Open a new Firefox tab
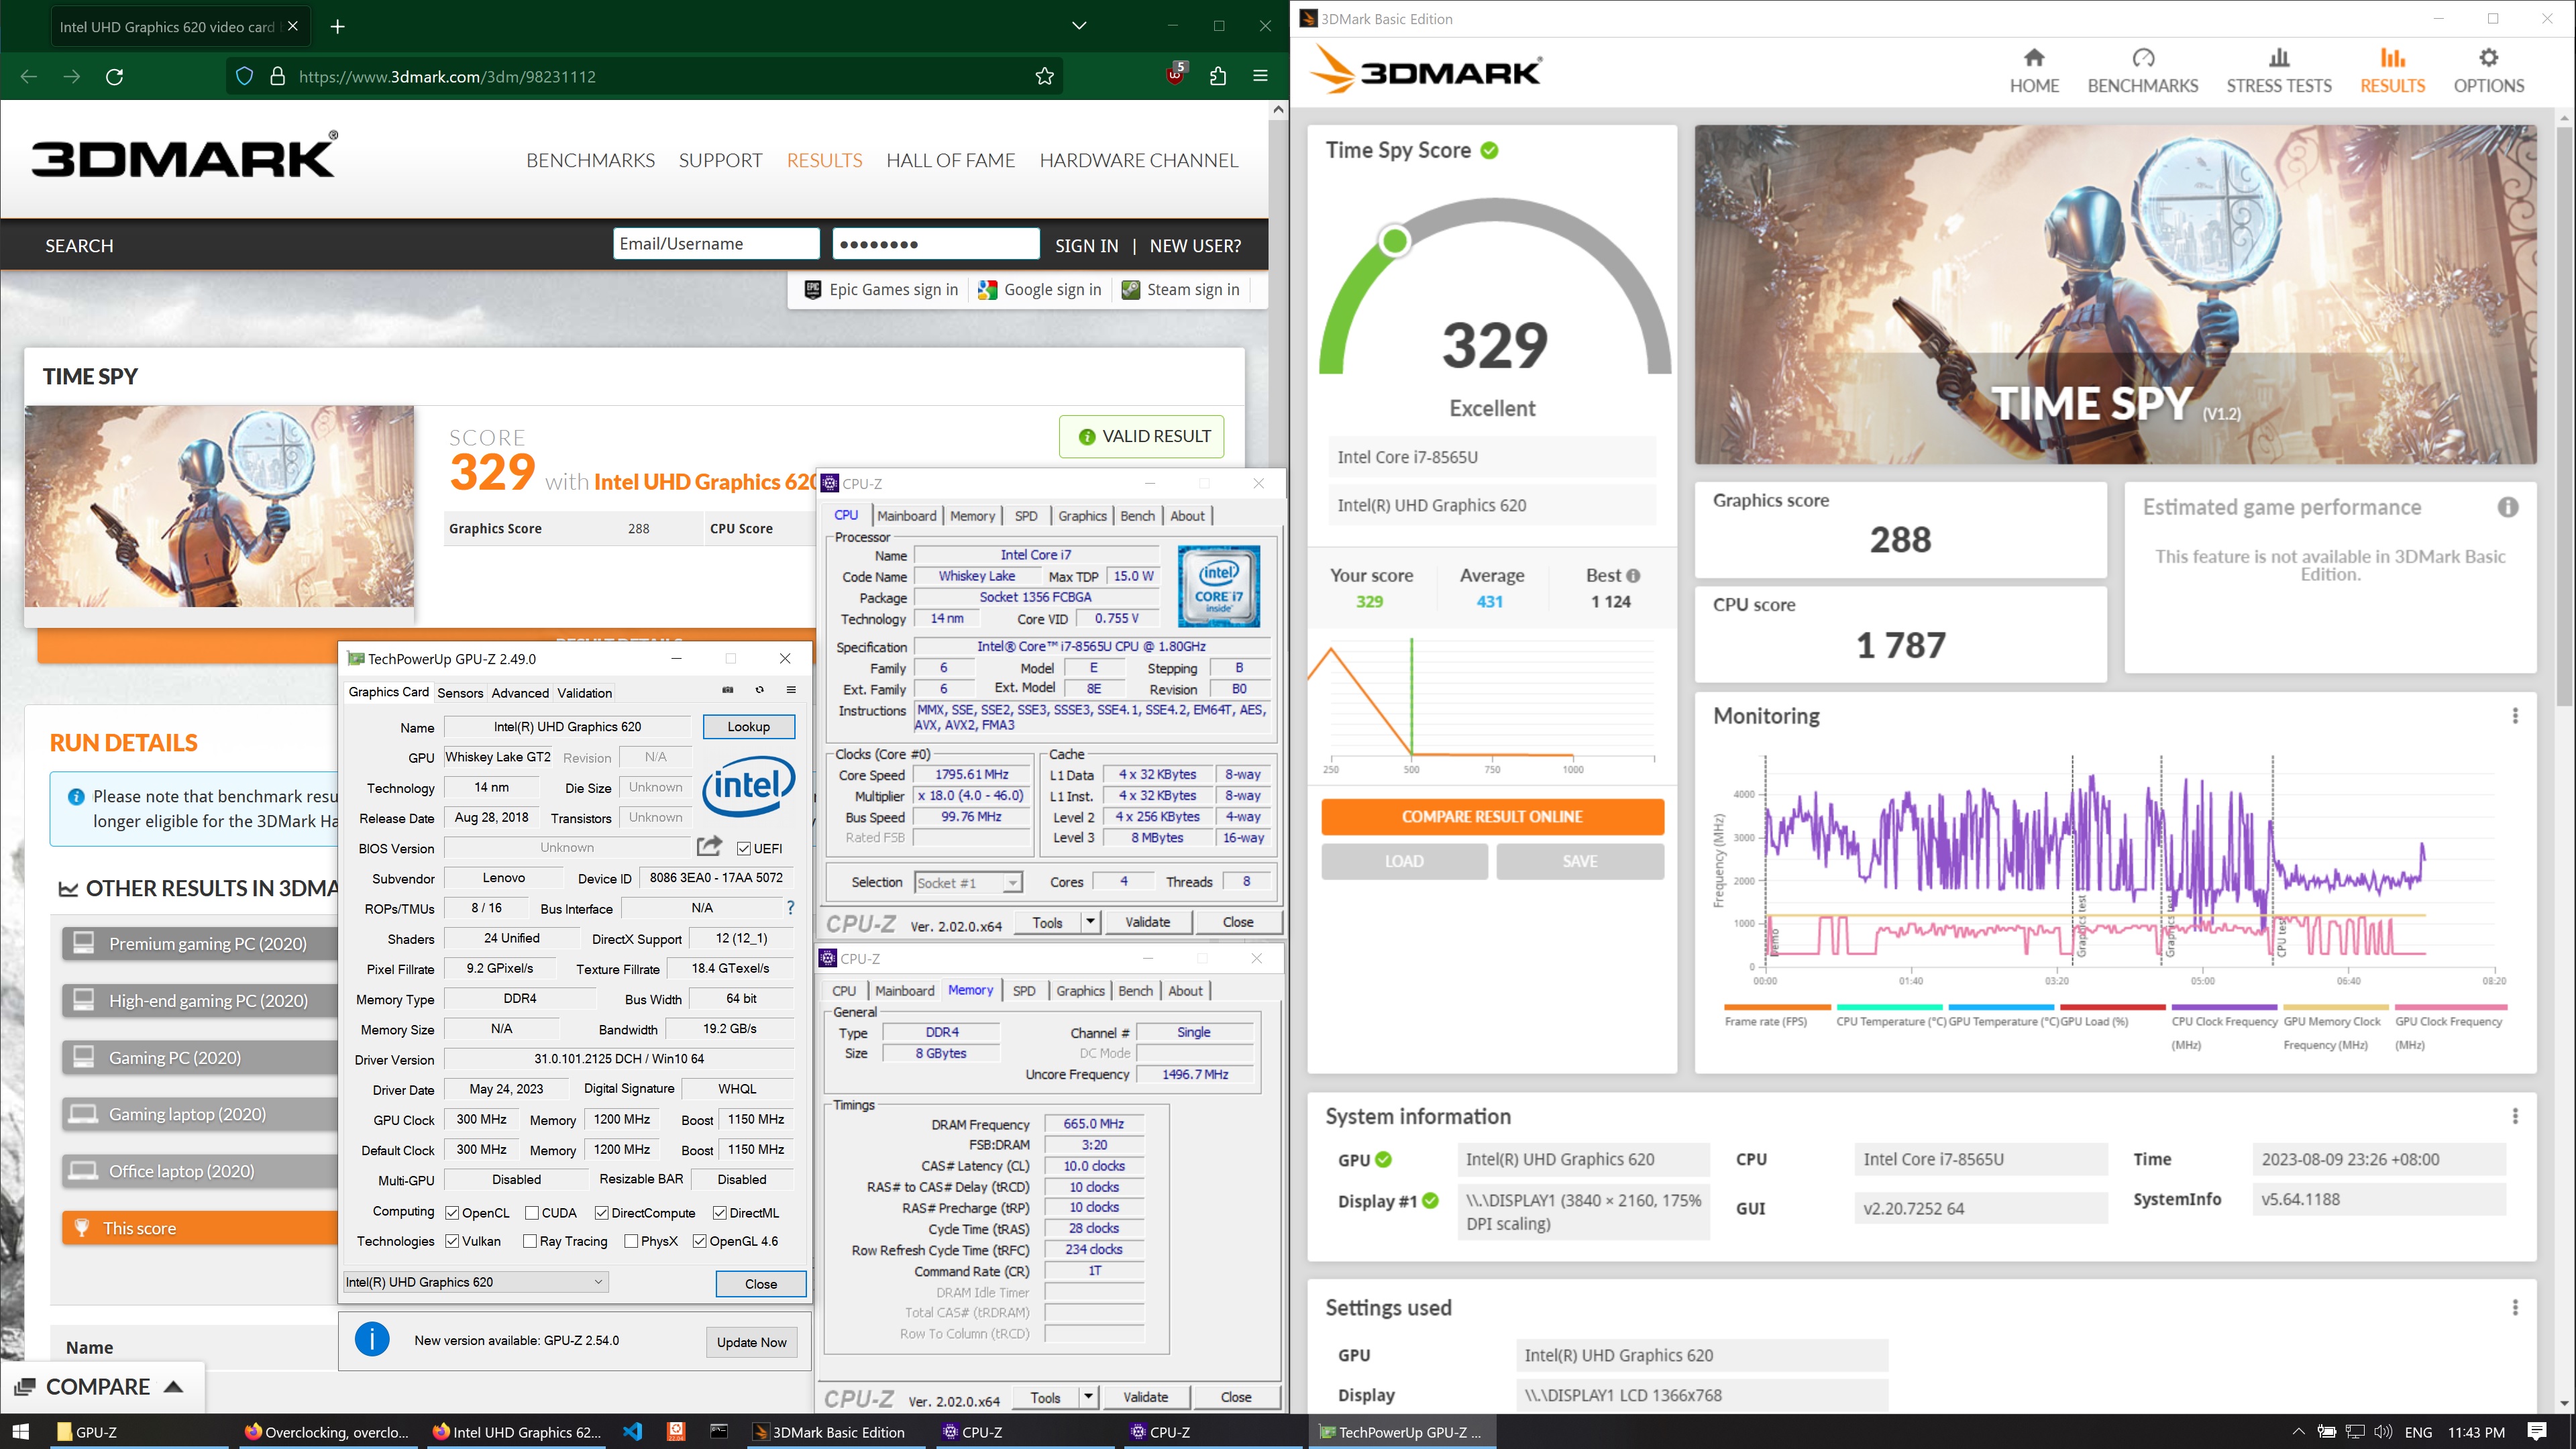The width and height of the screenshot is (2576, 1449). click(x=337, y=27)
